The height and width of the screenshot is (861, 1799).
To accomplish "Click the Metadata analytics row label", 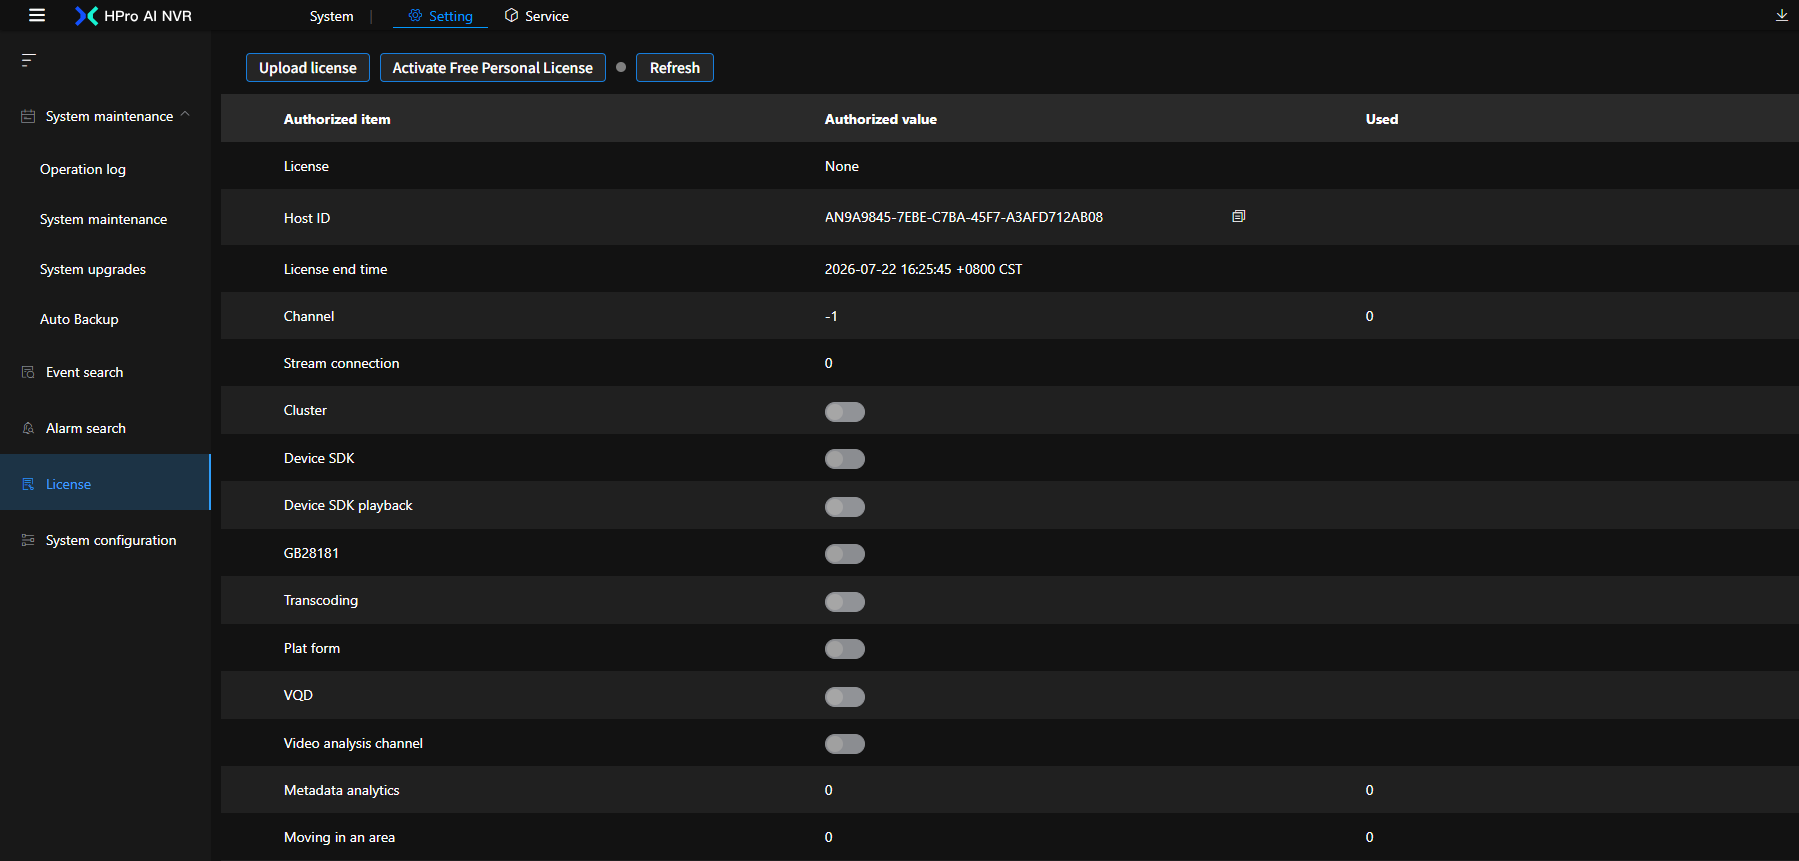I will pos(342,790).
